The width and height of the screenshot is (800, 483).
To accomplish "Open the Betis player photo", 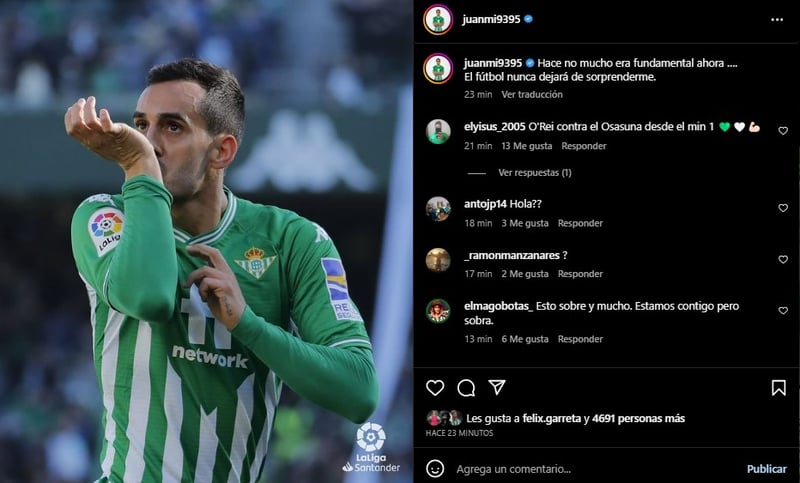I will pos(206,241).
